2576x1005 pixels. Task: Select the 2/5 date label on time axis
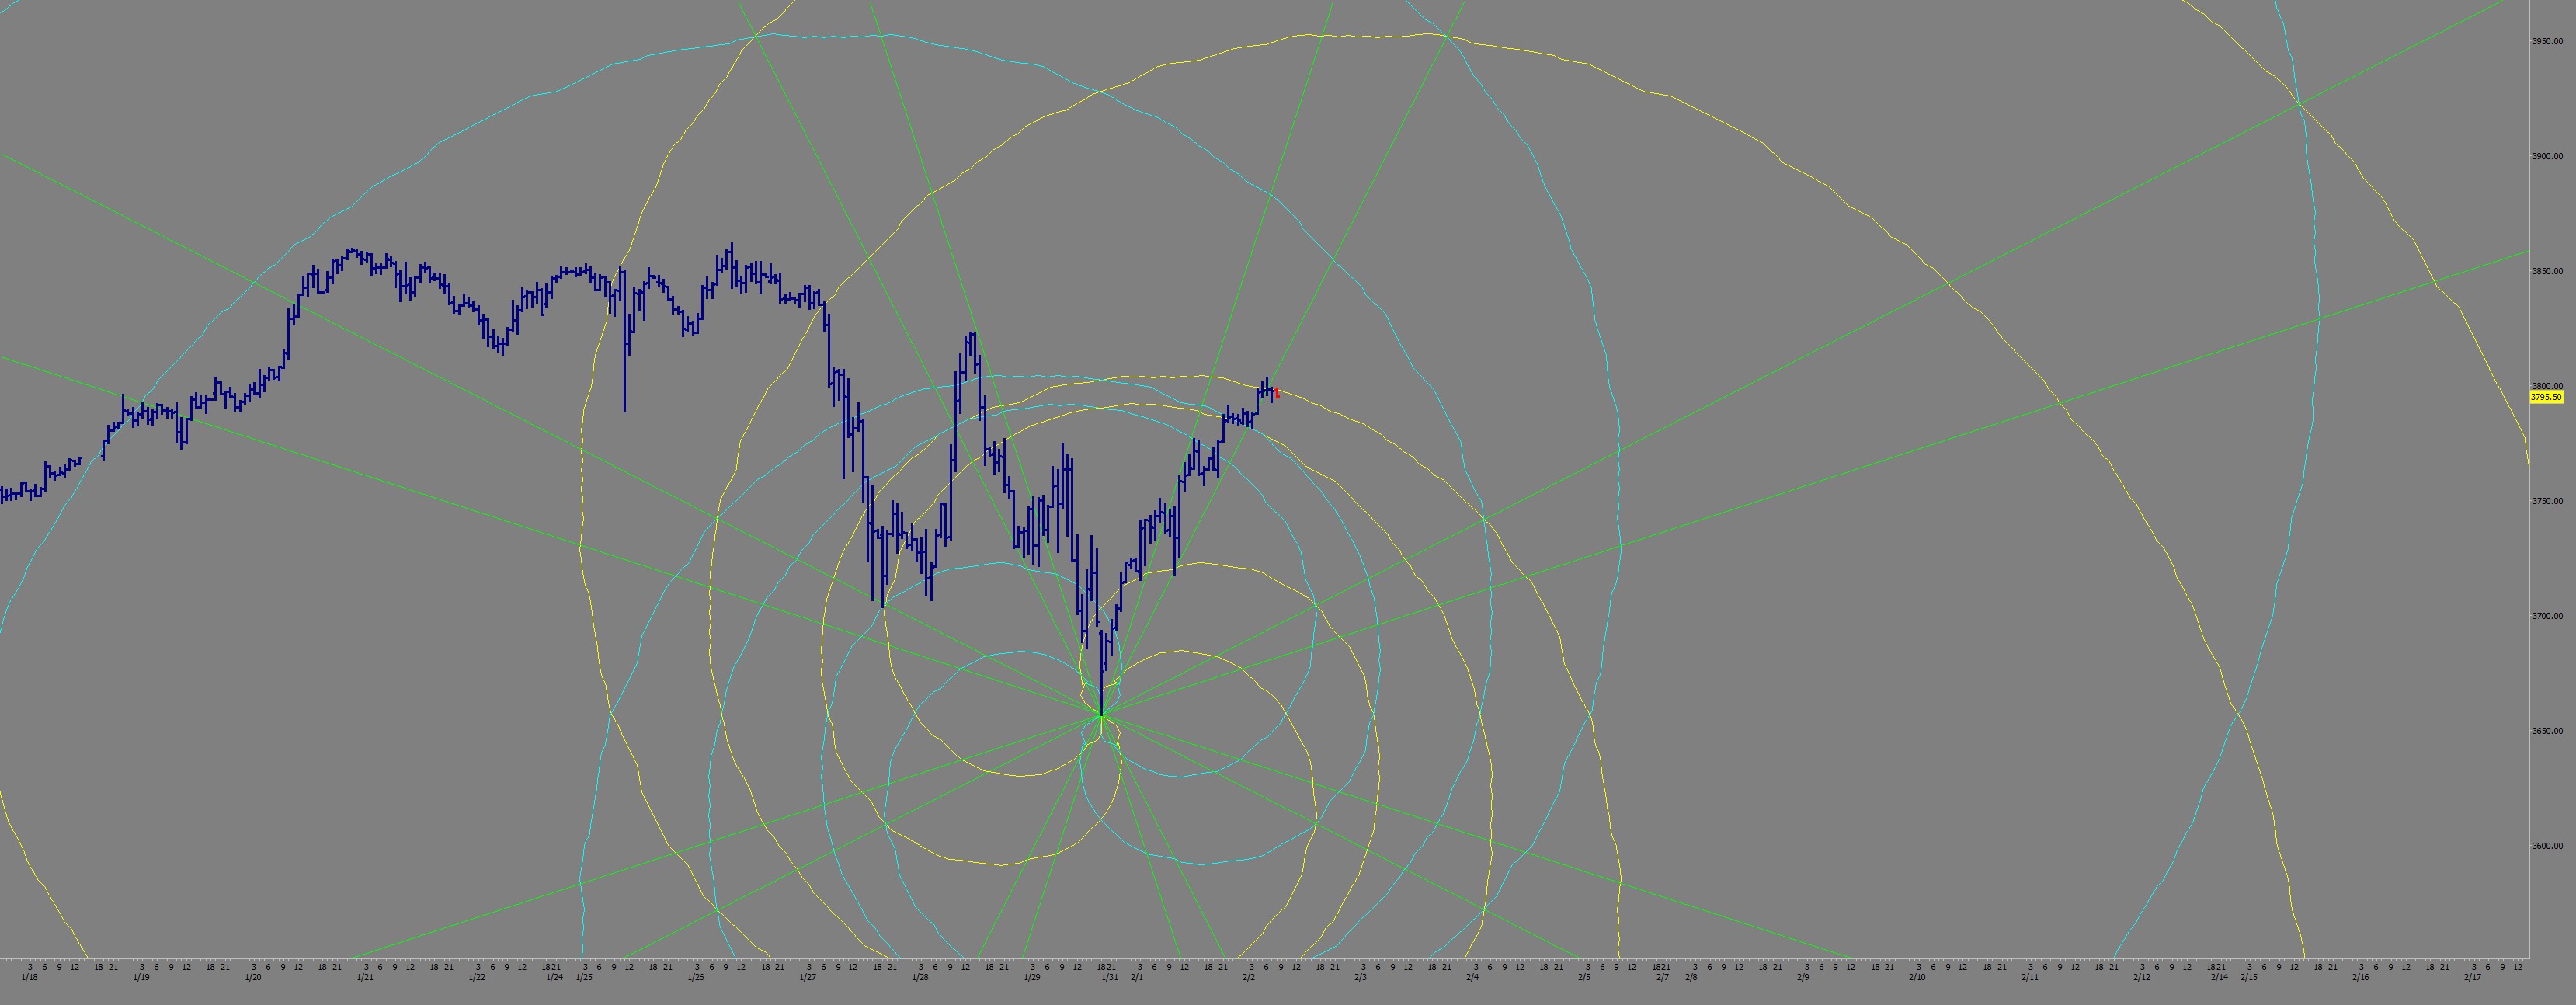click(x=1585, y=977)
